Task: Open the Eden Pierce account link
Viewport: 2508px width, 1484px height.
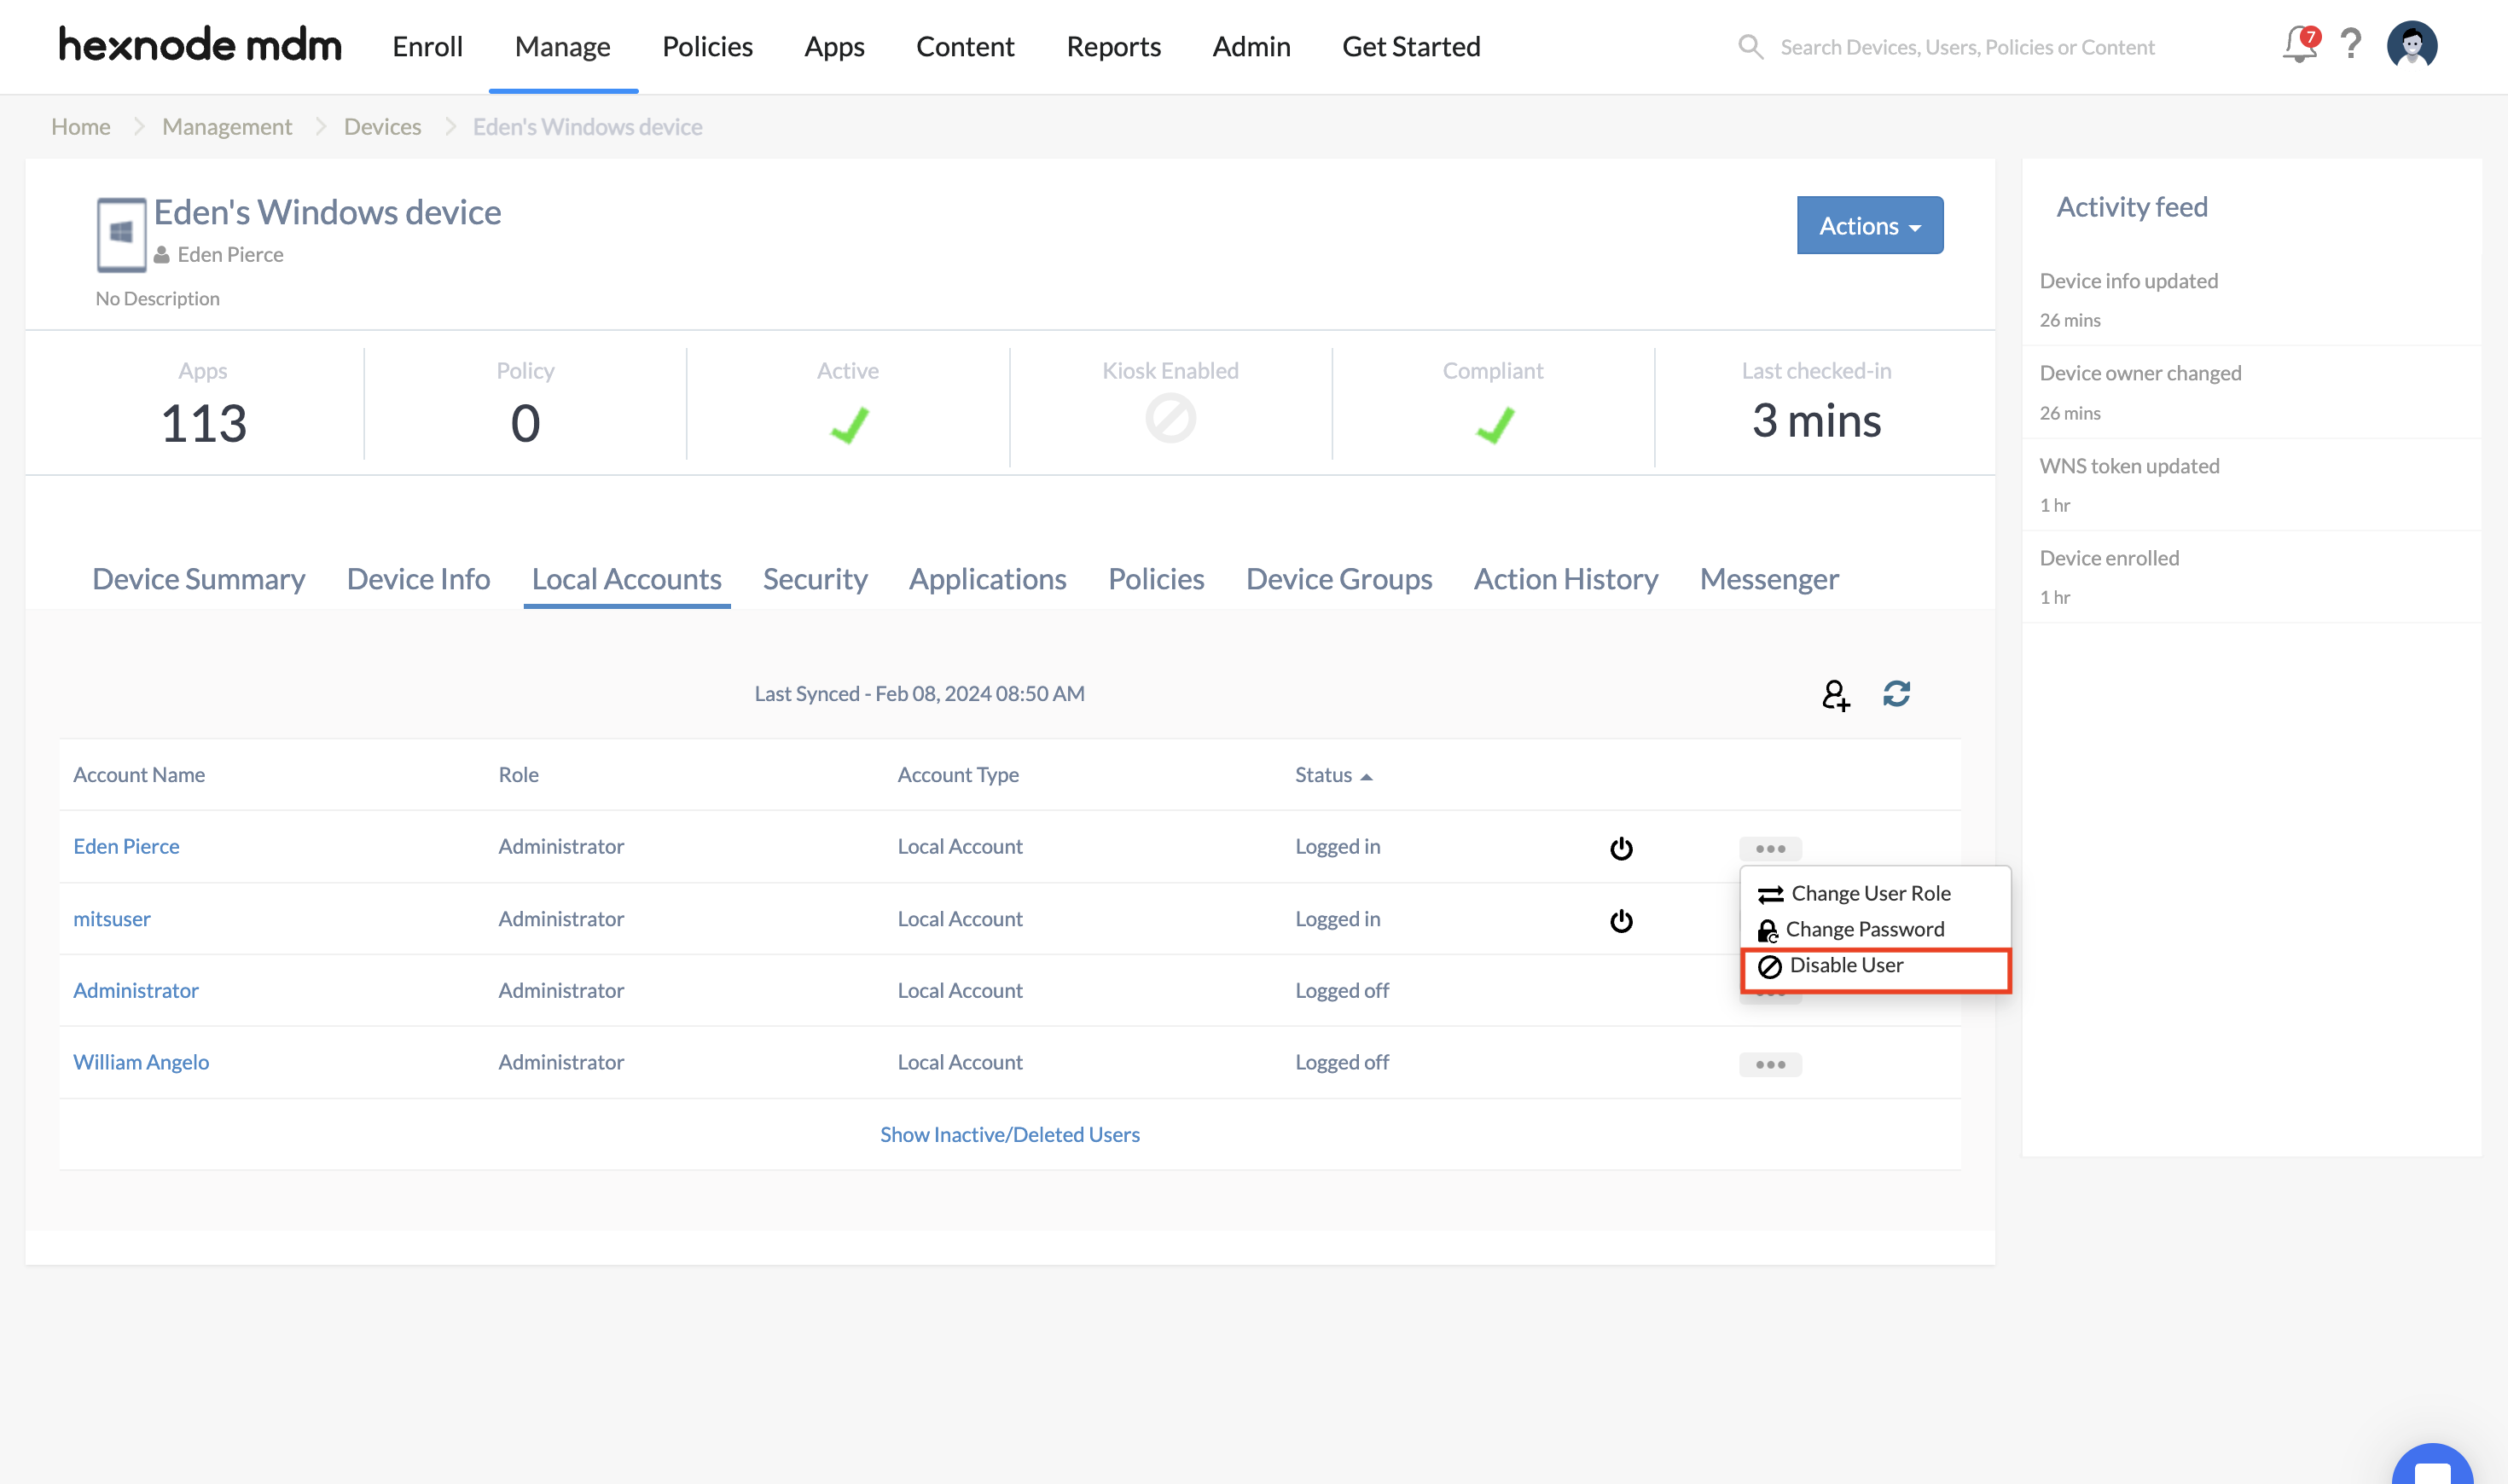Action: point(126,846)
